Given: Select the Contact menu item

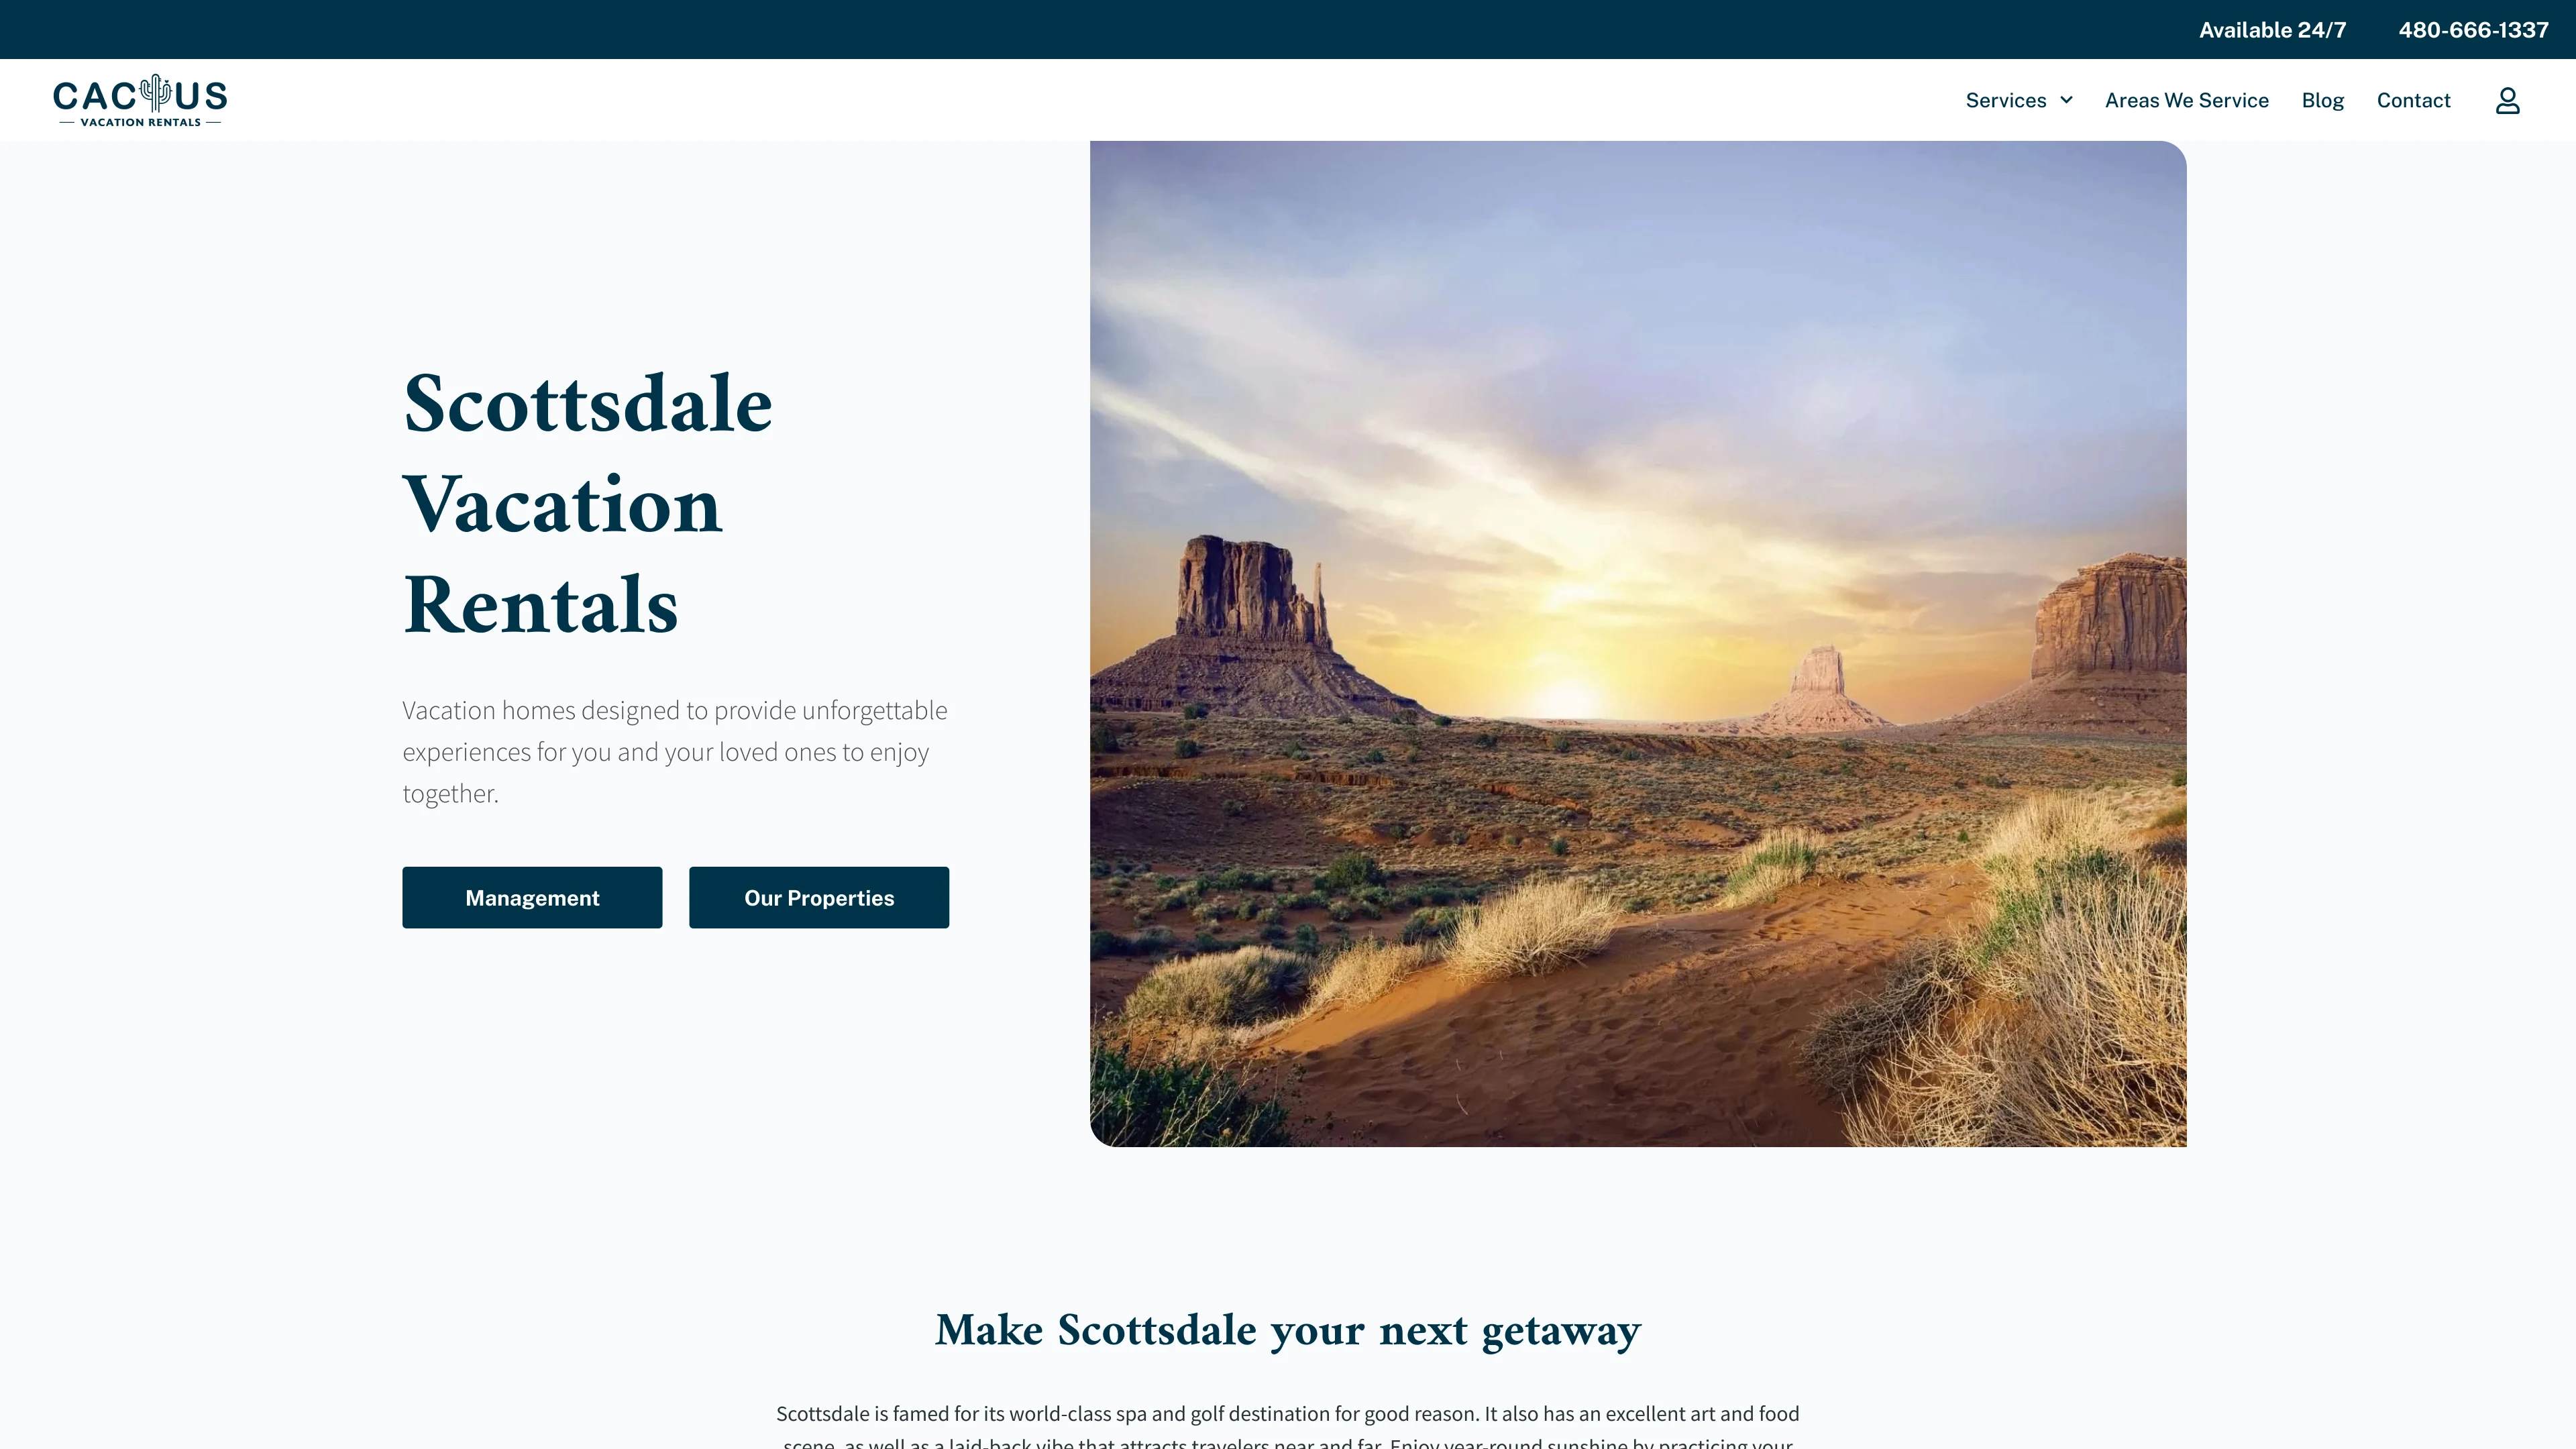Looking at the screenshot, I should pos(2413,99).
